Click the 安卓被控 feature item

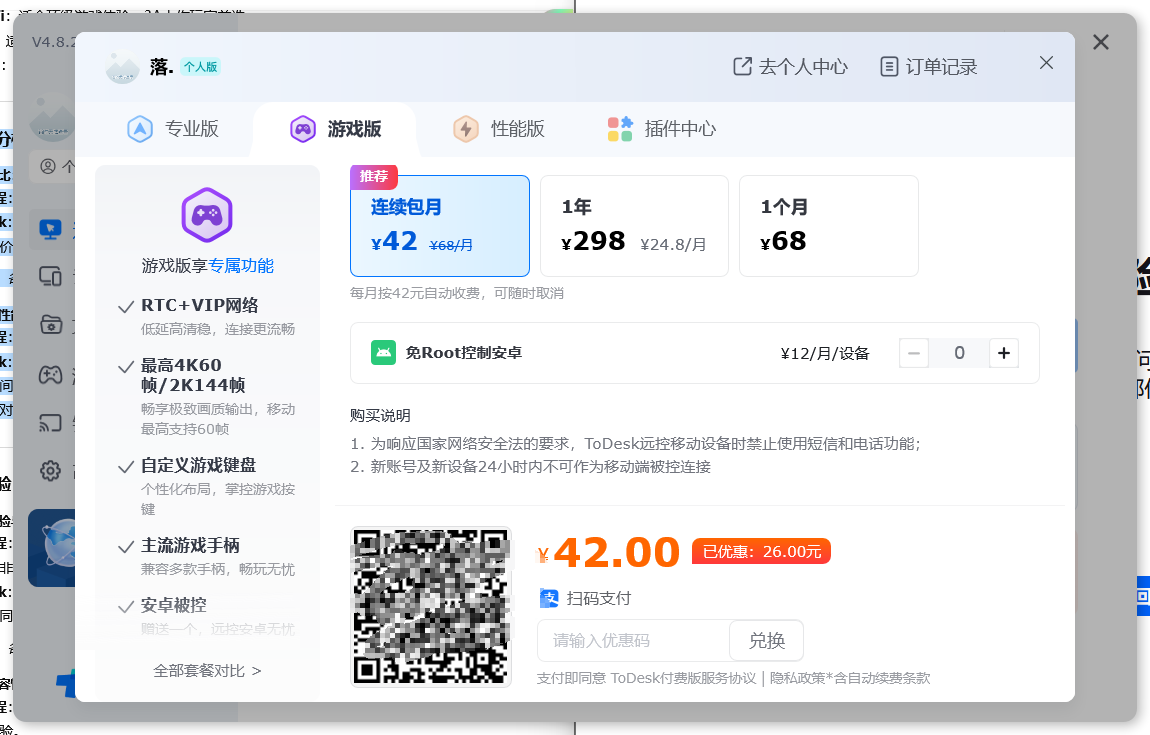click(x=207, y=616)
